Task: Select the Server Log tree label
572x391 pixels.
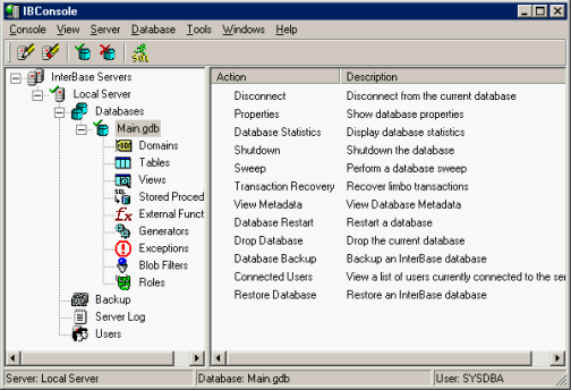Action: pyautogui.click(x=120, y=317)
